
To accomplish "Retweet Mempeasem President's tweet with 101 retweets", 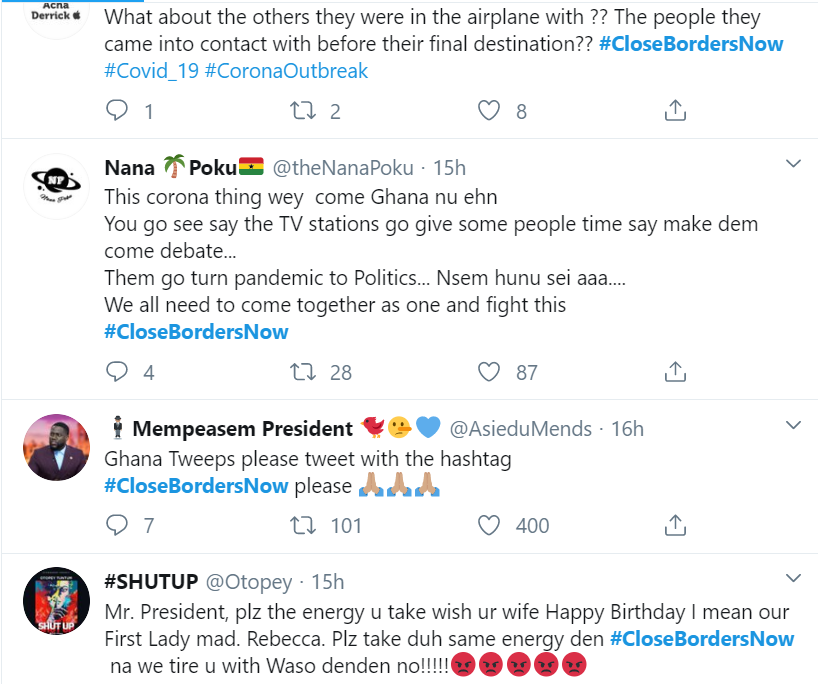I will point(302,525).
